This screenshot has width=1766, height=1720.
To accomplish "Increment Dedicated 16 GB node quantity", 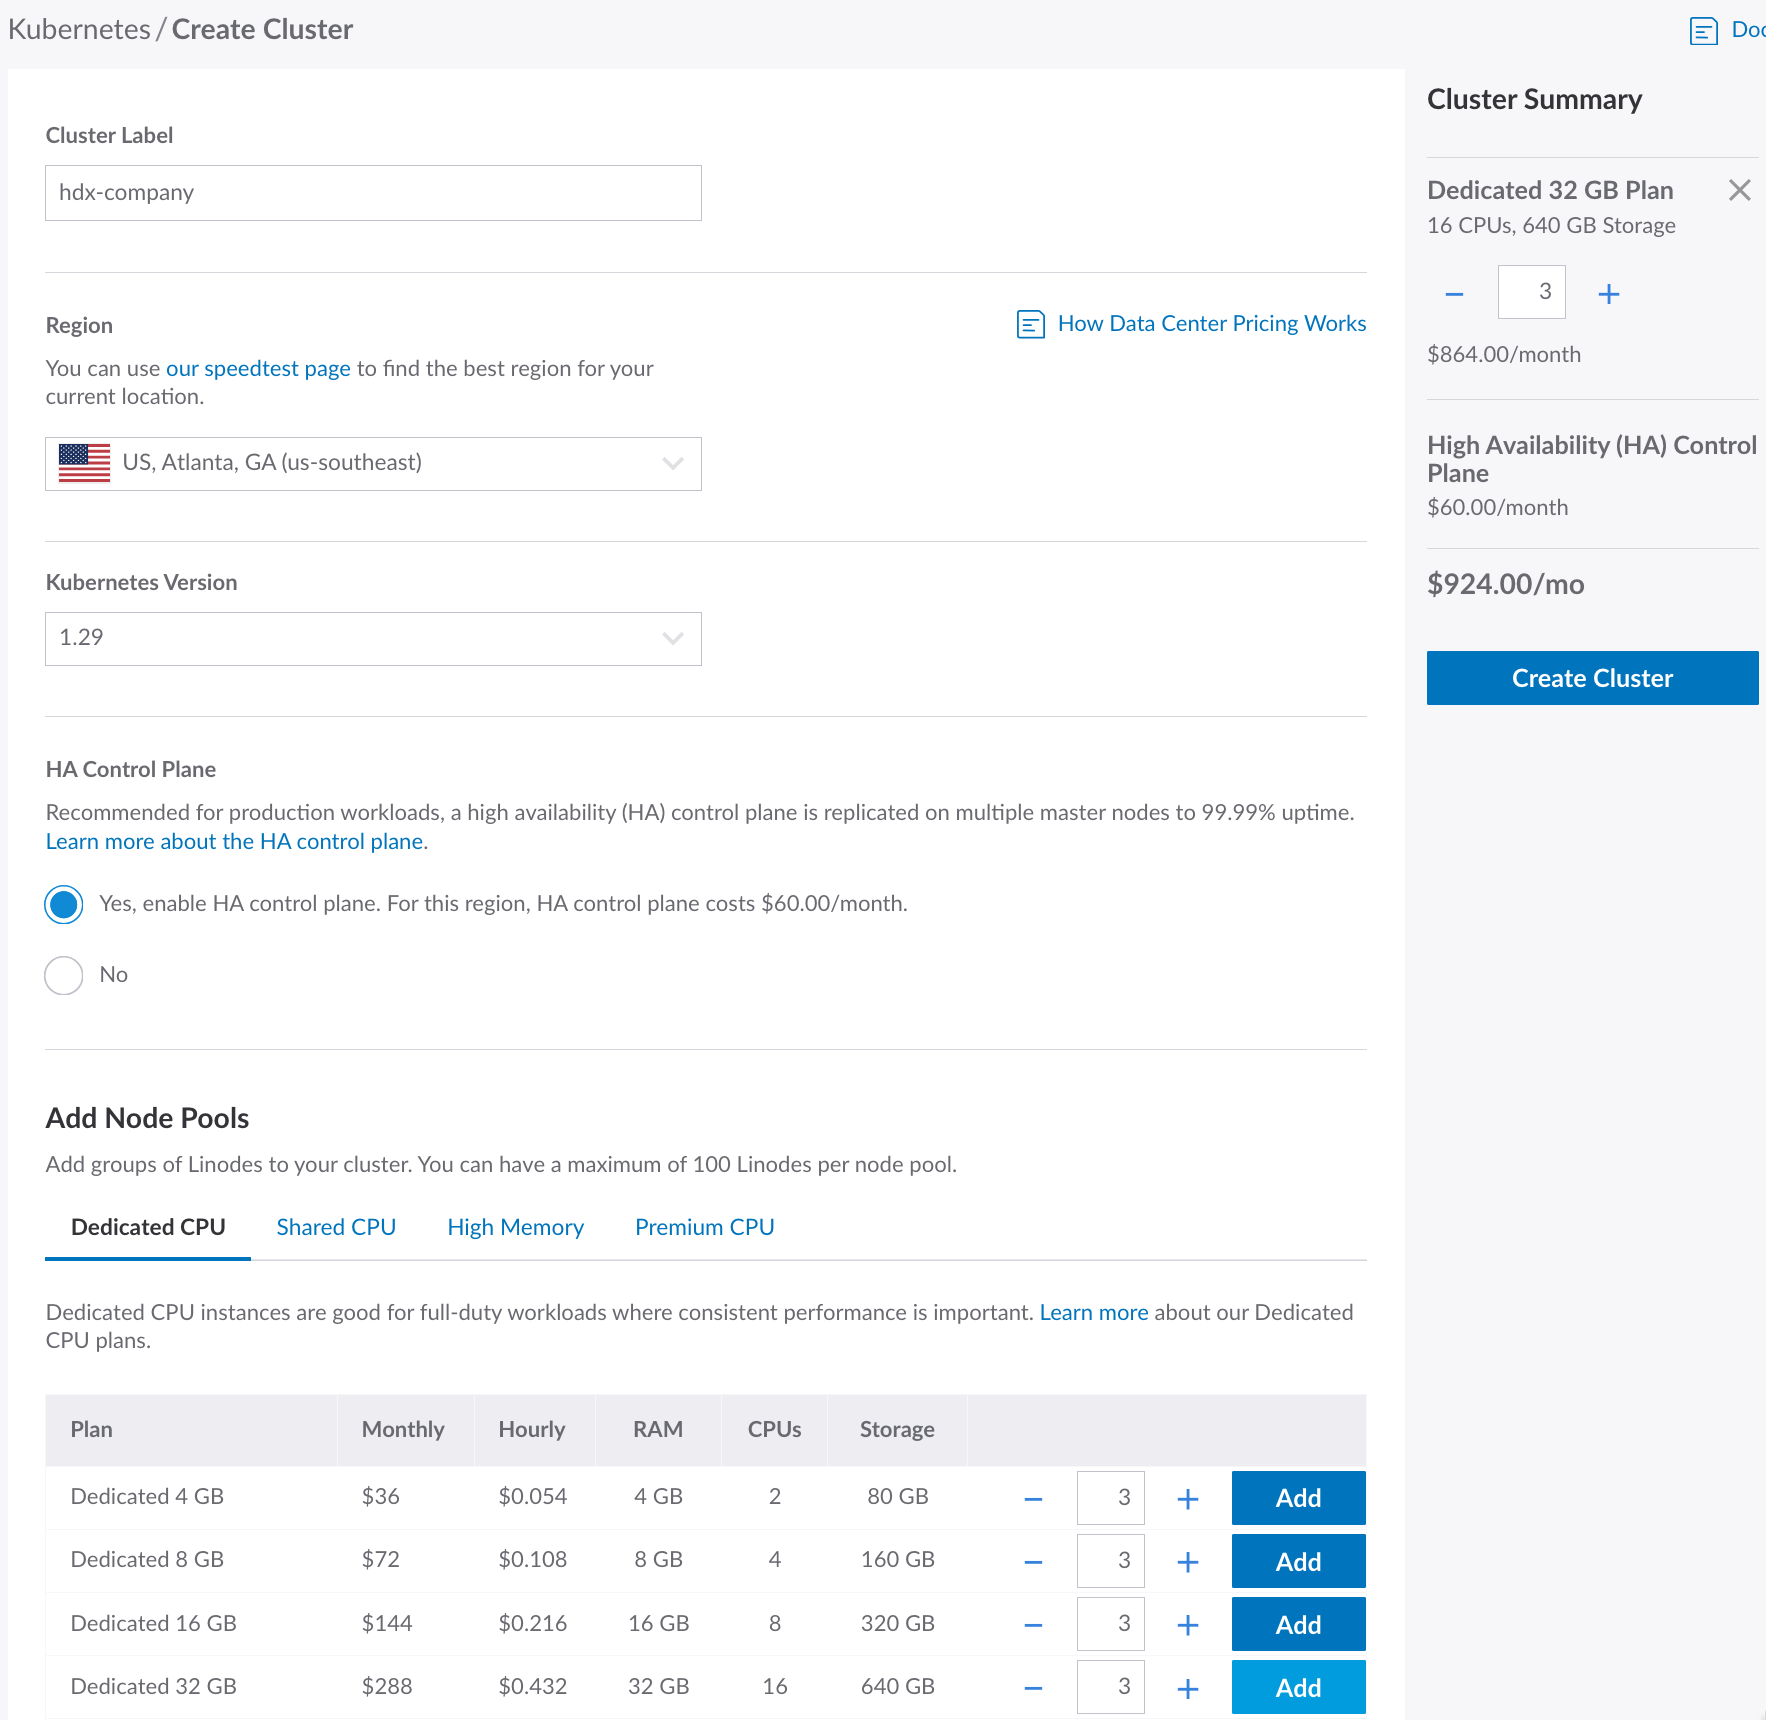I will 1187,1625.
